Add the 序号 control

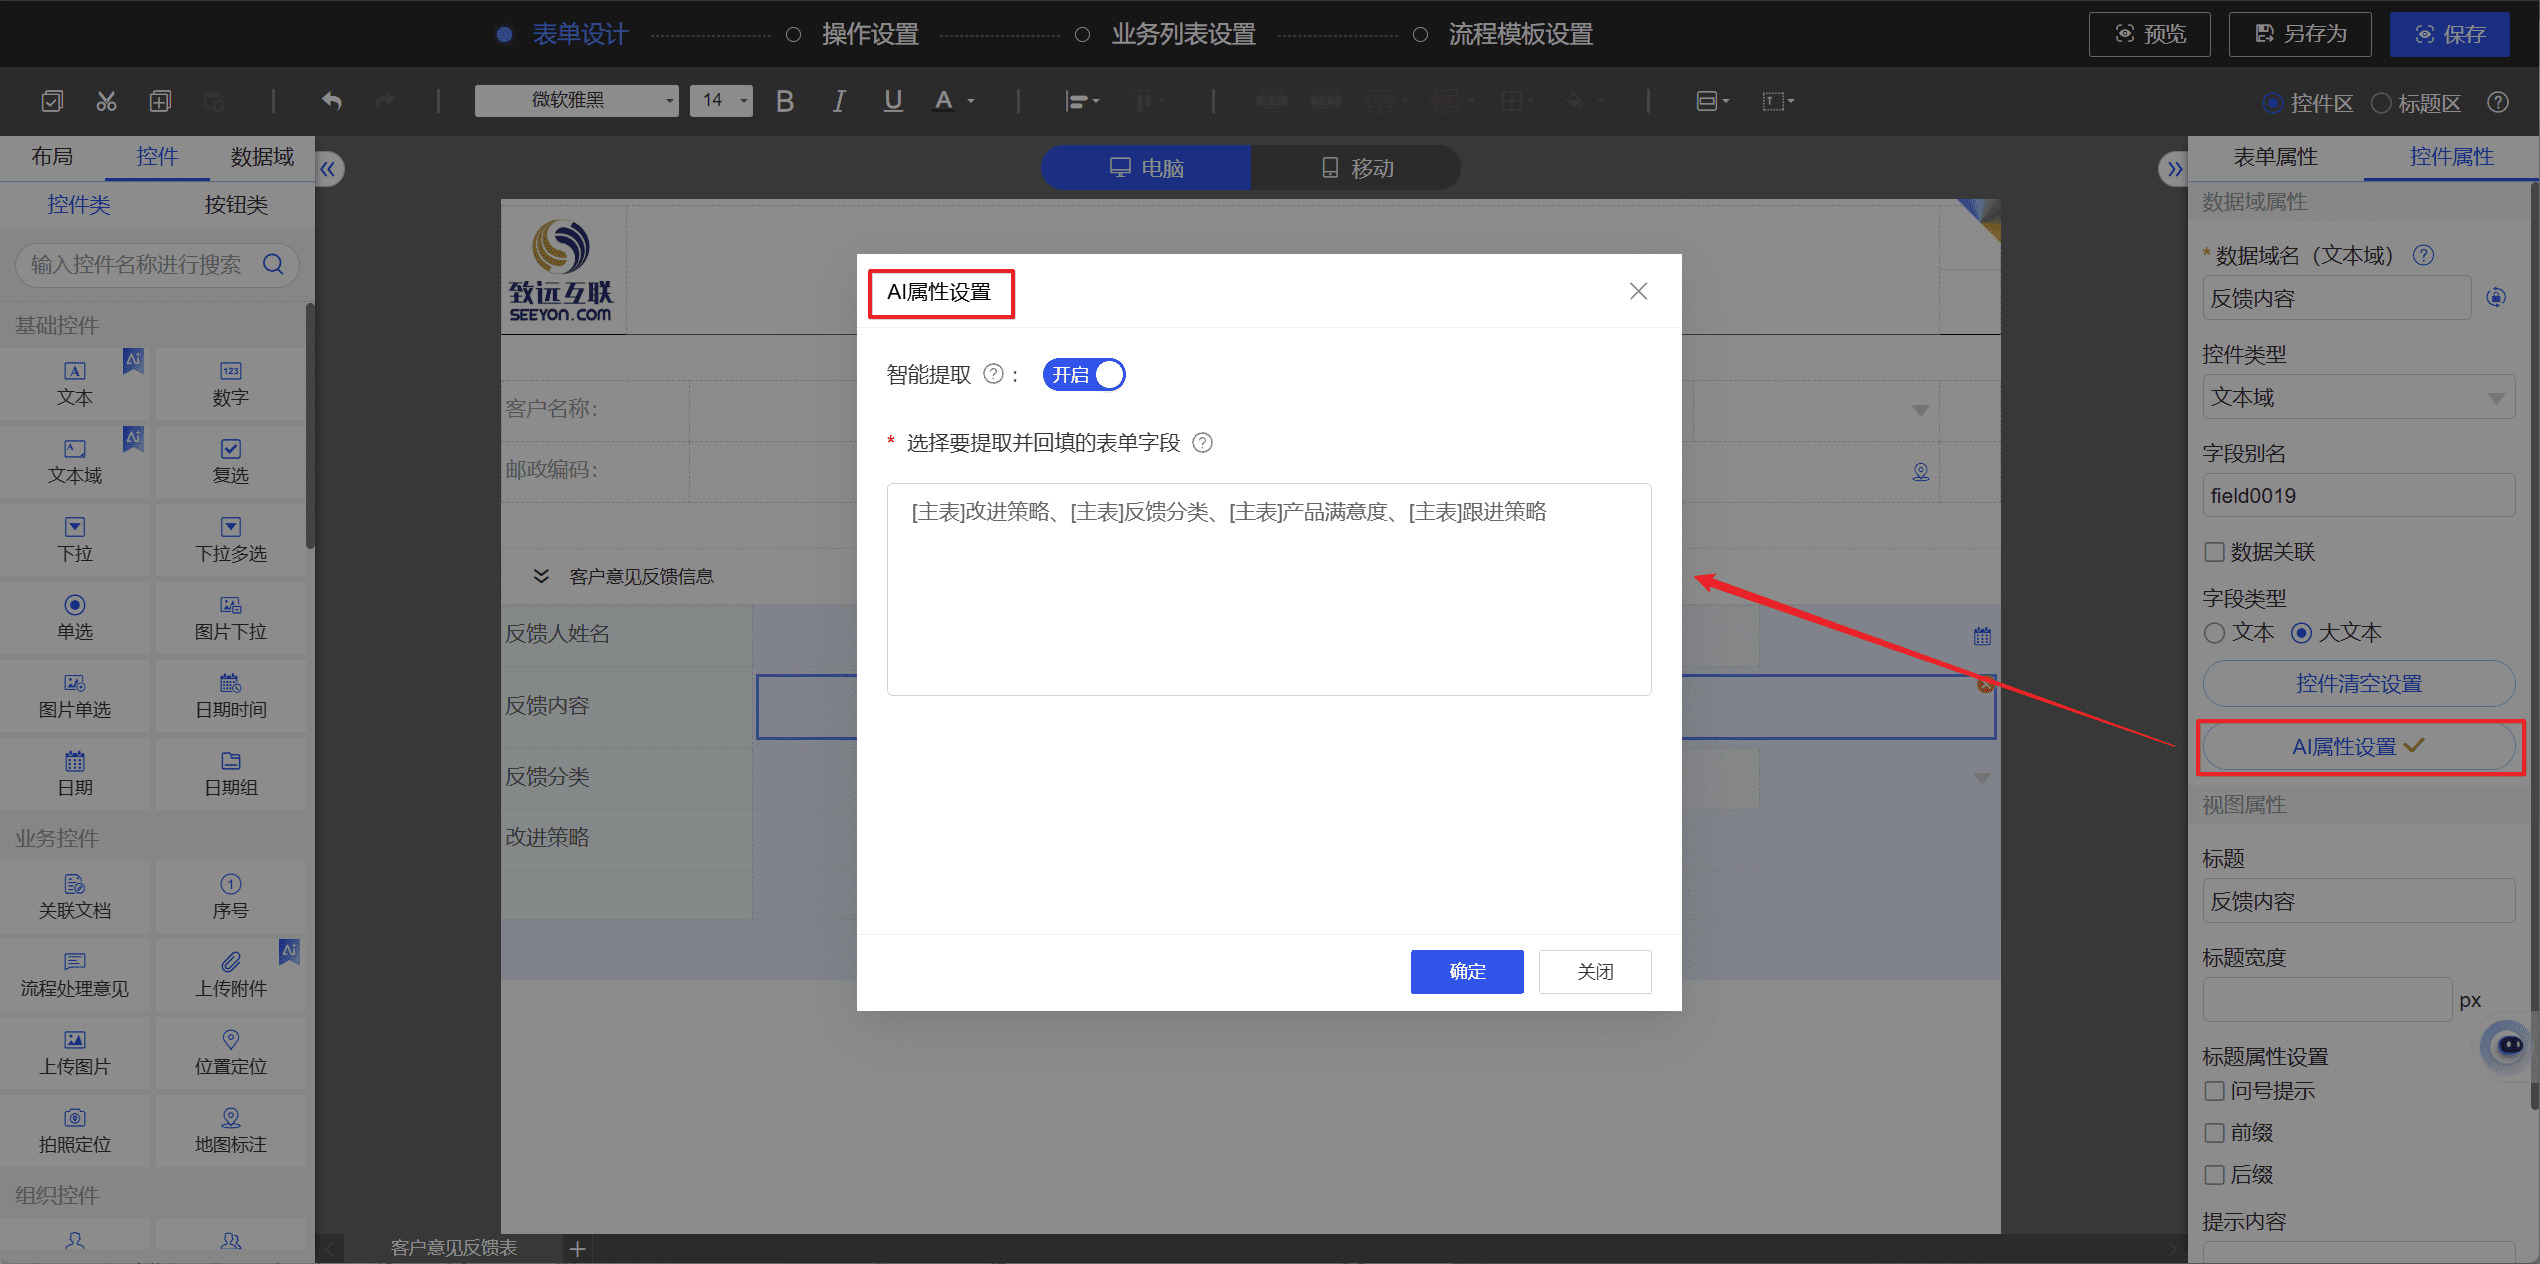tap(231, 897)
